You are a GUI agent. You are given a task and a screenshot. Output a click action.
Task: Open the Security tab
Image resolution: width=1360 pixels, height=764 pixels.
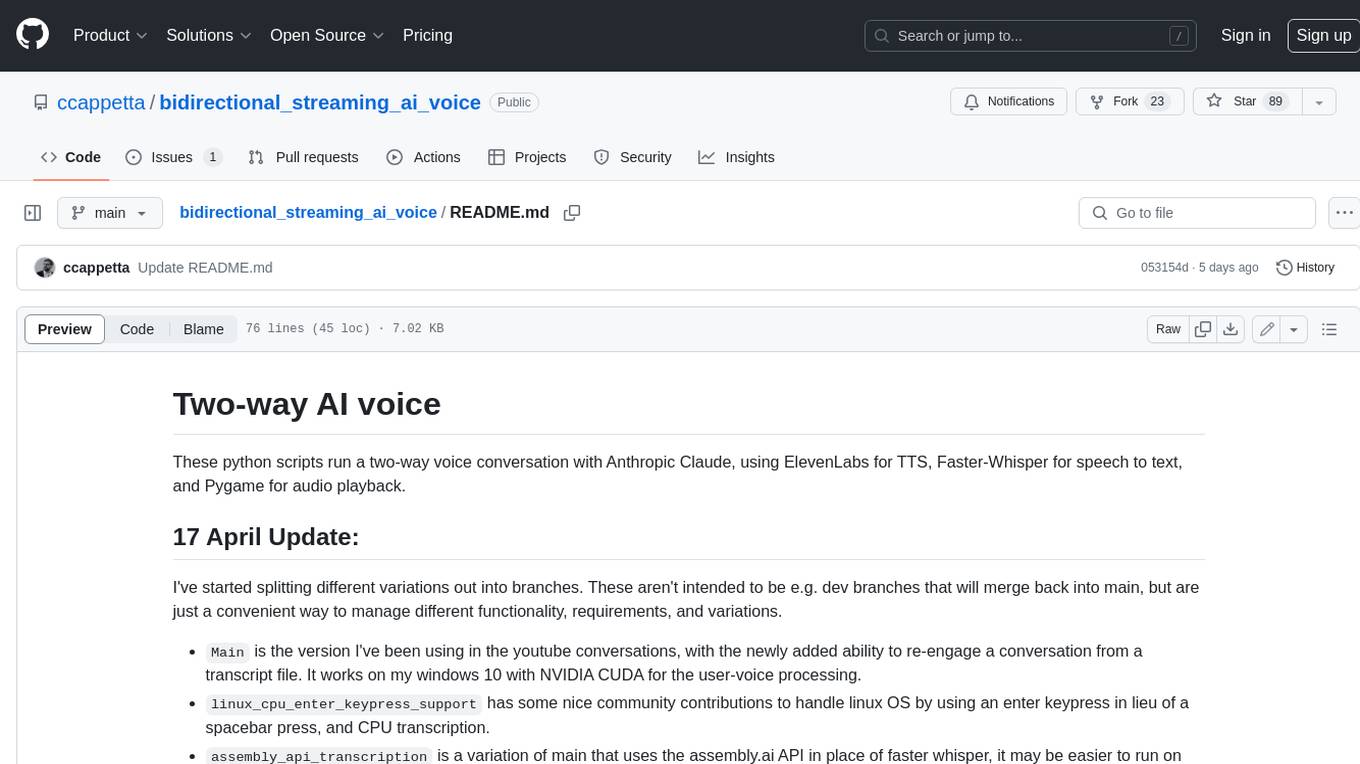pos(633,157)
